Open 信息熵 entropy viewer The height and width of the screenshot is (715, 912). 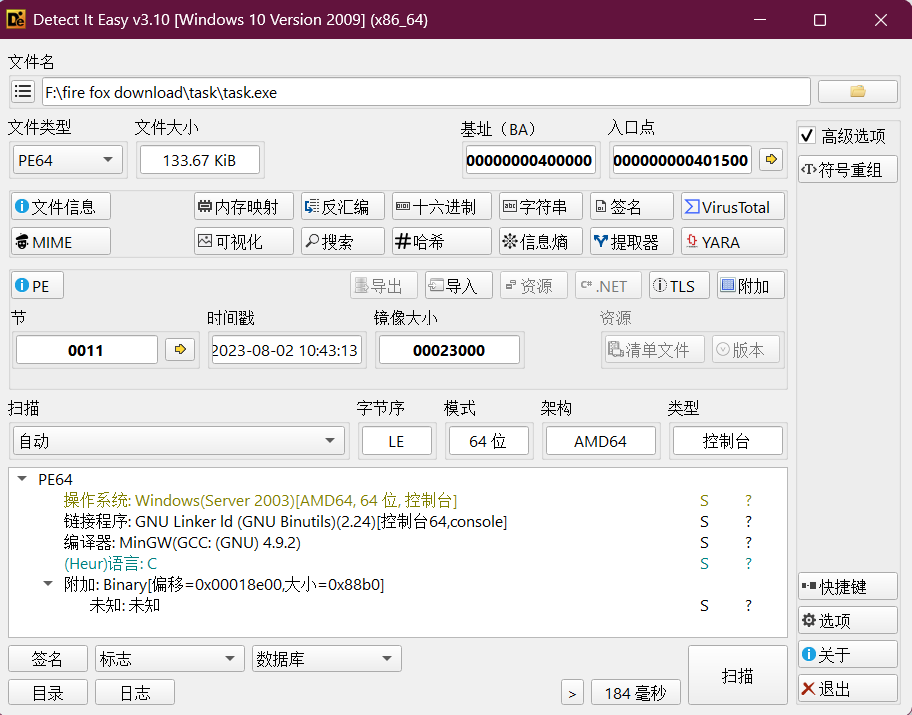(540, 241)
